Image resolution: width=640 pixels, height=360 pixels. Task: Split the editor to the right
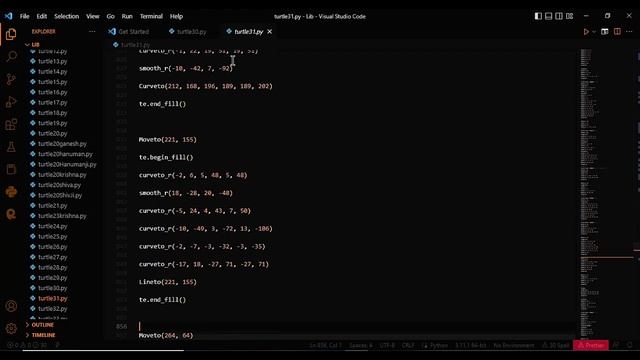(617, 31)
